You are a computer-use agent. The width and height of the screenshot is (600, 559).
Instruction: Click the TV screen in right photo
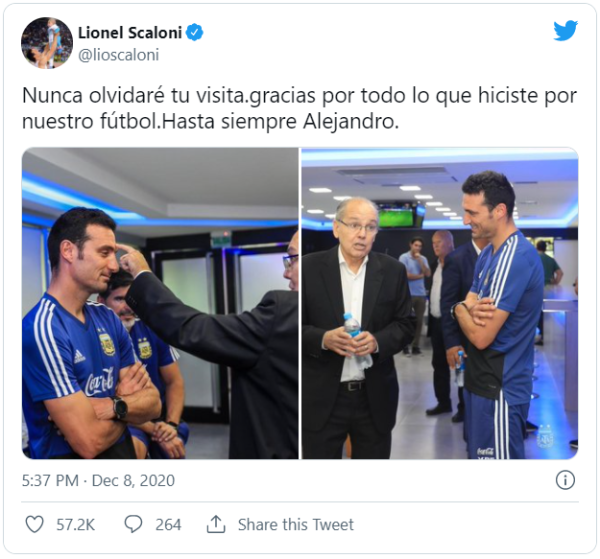[x=396, y=216]
